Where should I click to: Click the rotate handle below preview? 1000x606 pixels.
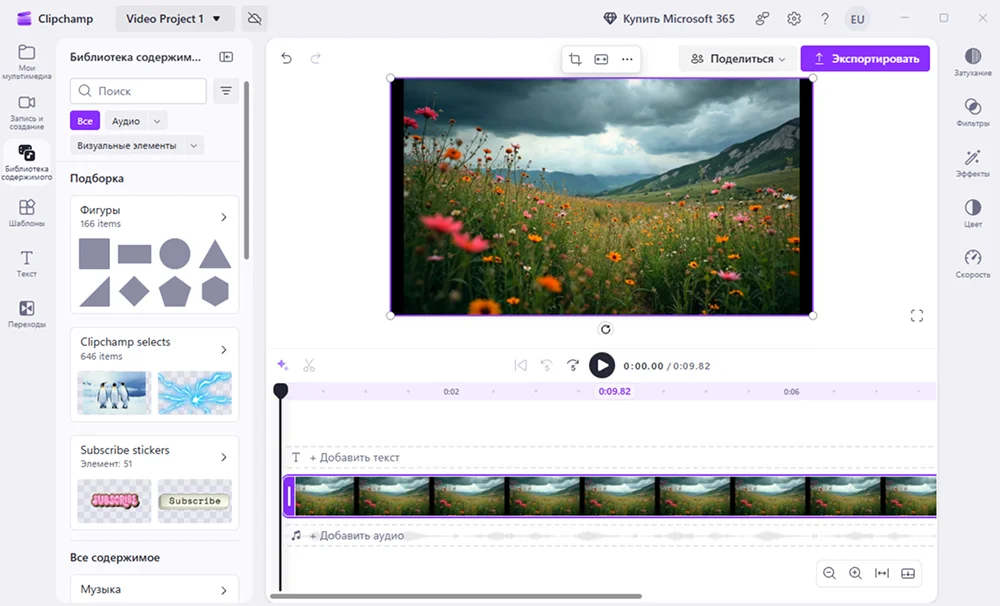605,329
